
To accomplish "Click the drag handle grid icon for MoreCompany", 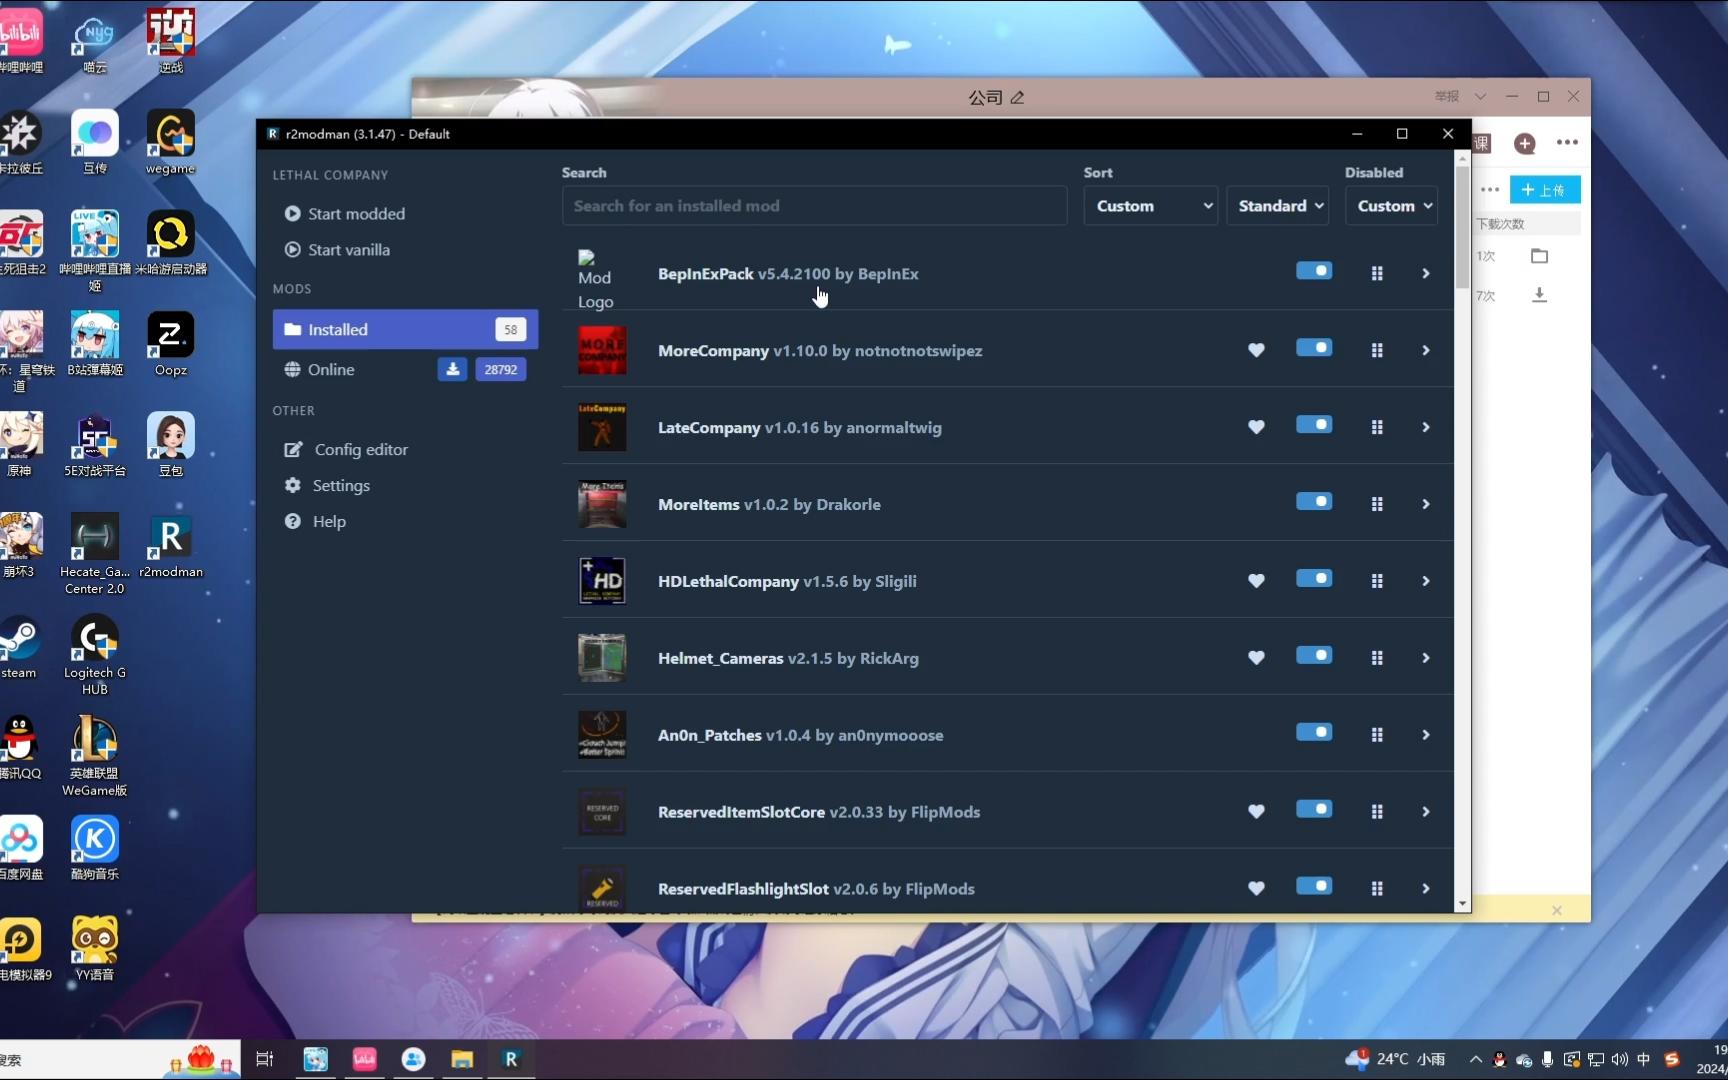I will tap(1377, 350).
